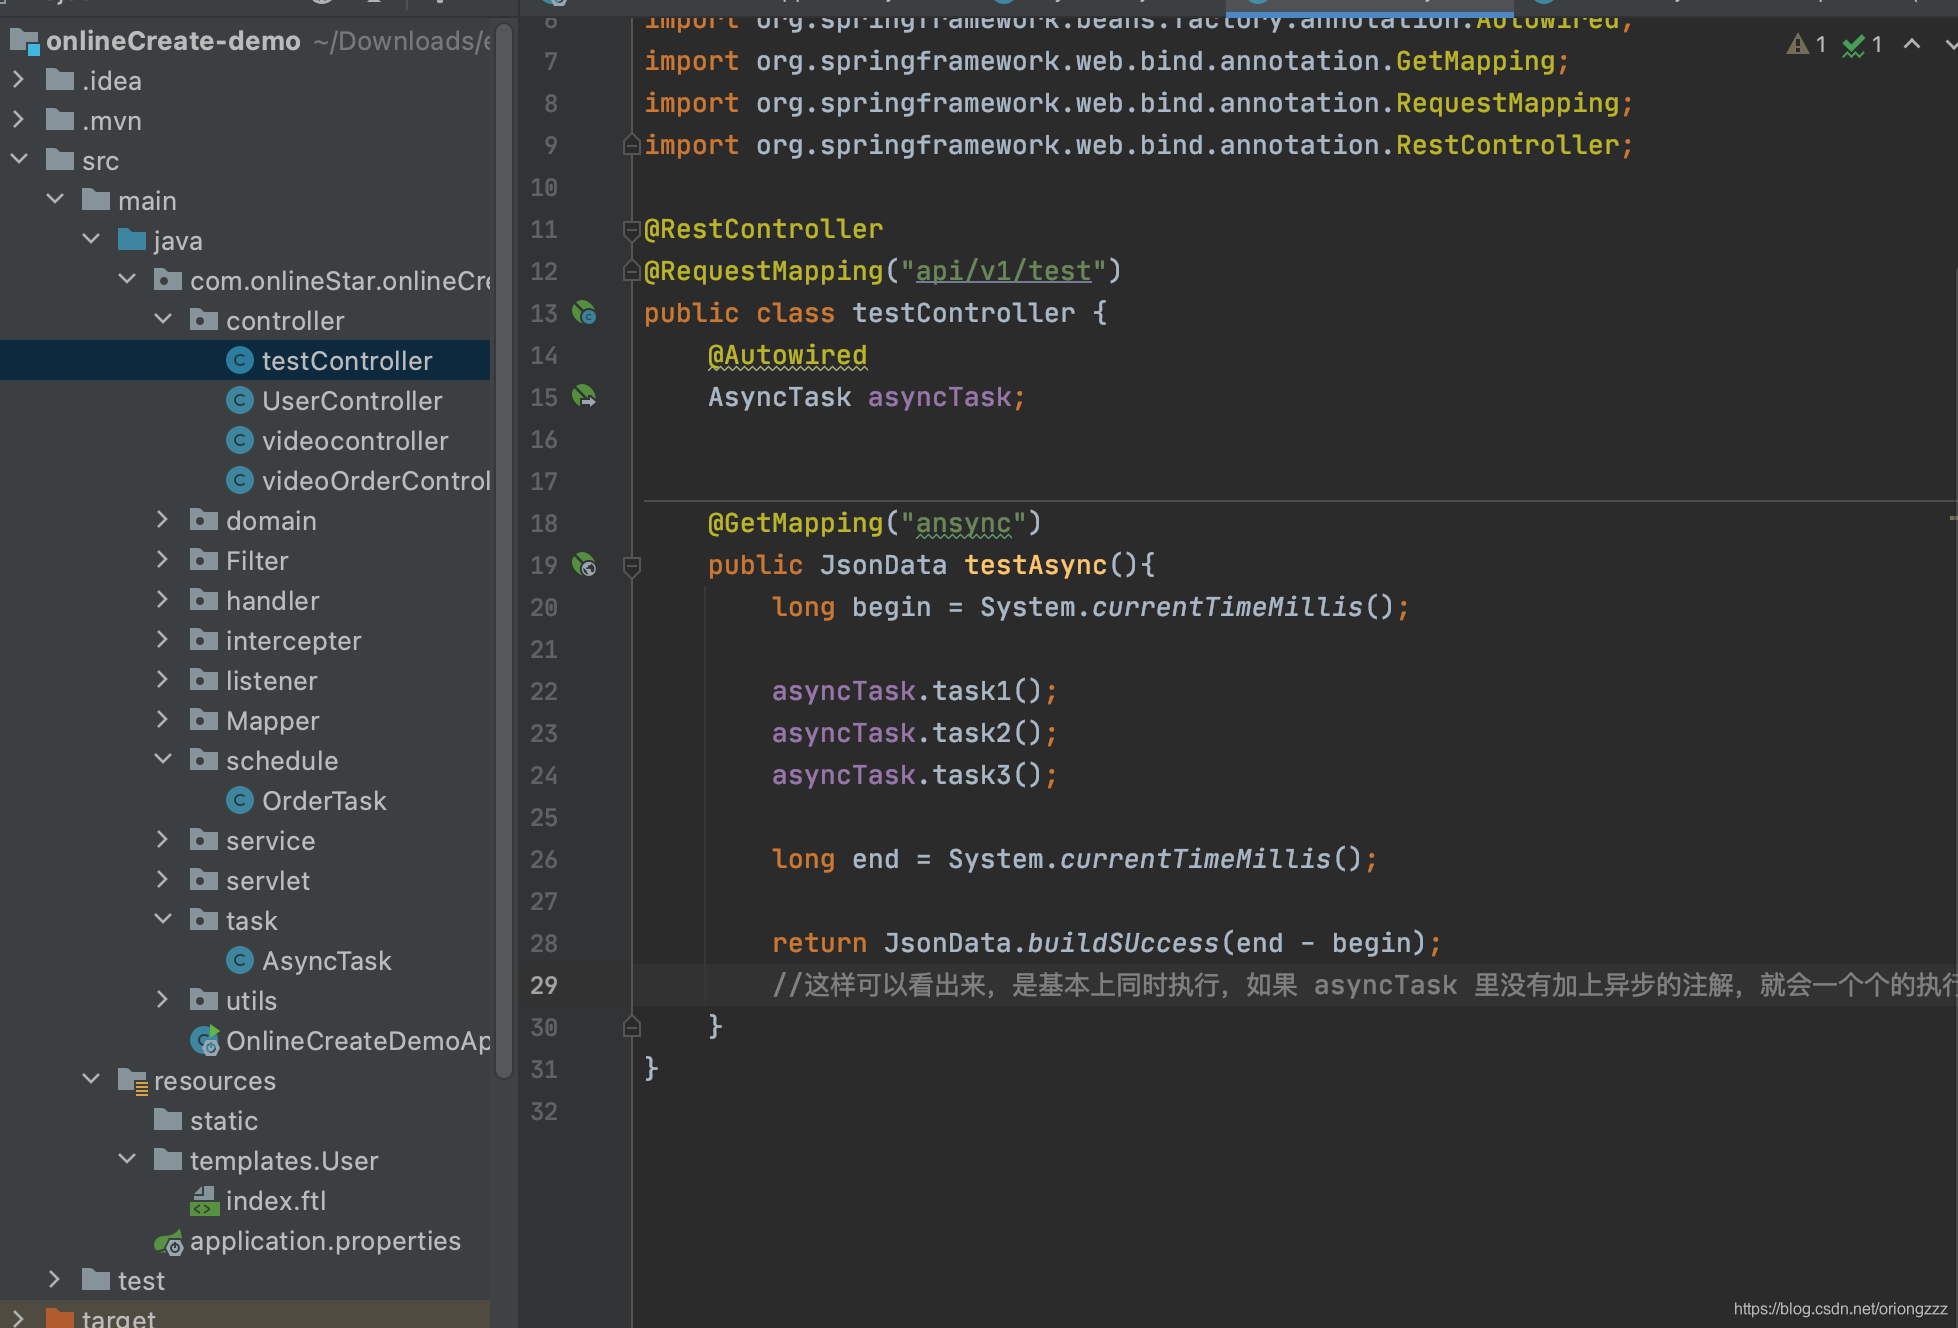Fold the imports block at line 9
The image size is (1958, 1328).
(631, 145)
